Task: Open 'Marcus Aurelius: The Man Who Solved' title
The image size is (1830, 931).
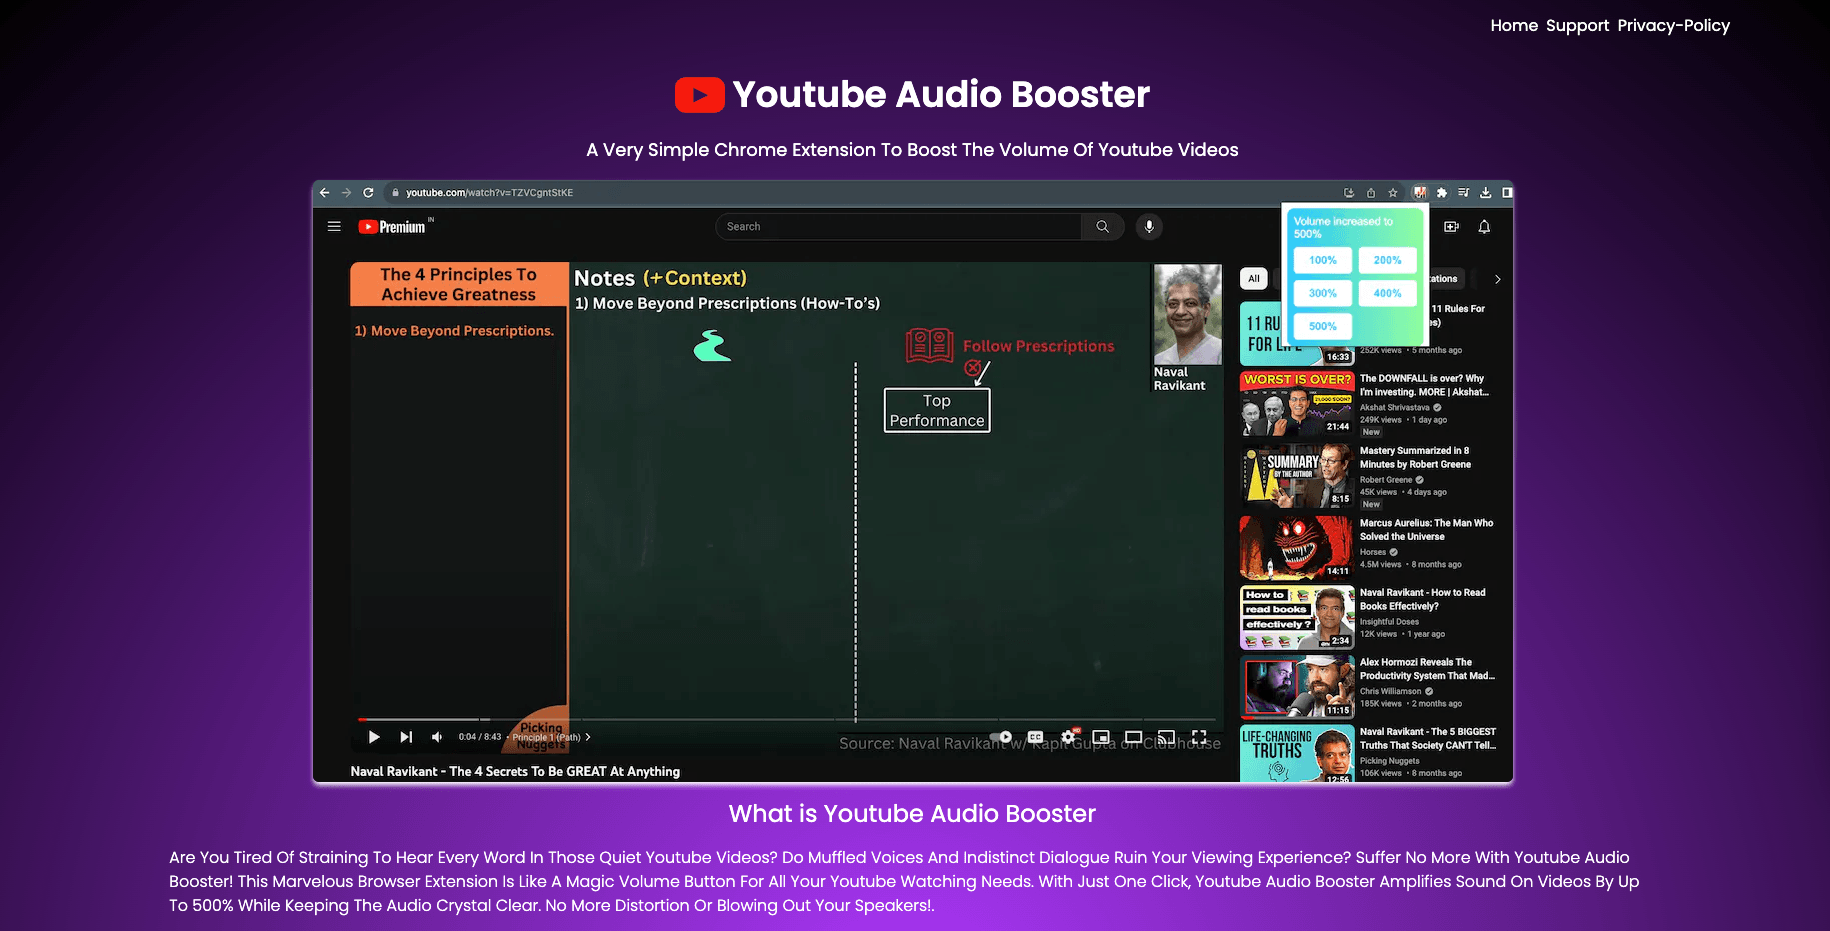Action: [1426, 529]
